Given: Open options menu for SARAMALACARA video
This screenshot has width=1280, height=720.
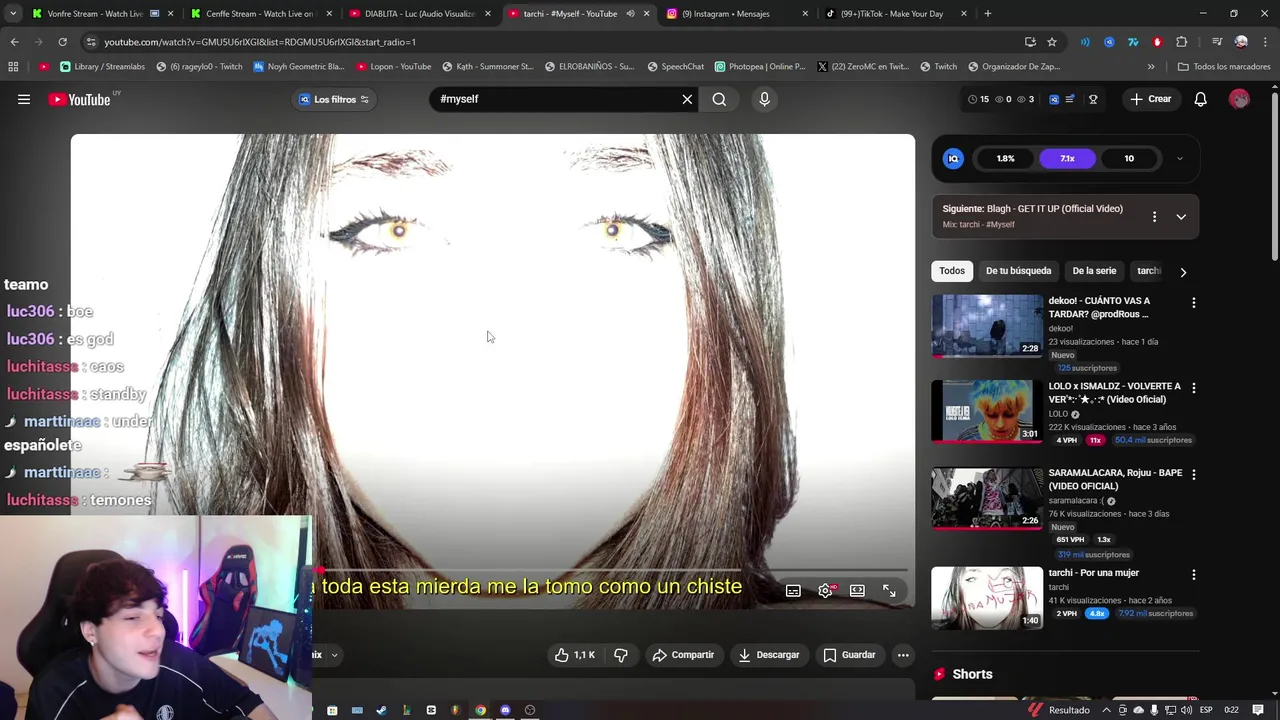Looking at the screenshot, I should click(1193, 474).
